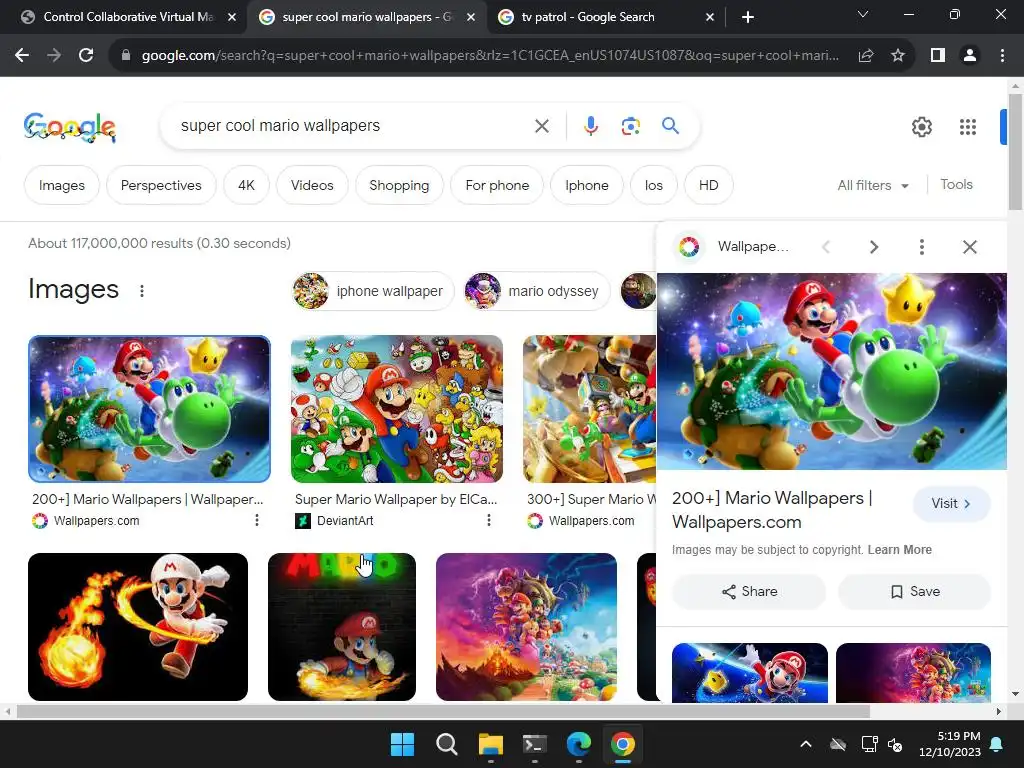Click the share page icon in address bar

pos(866,56)
